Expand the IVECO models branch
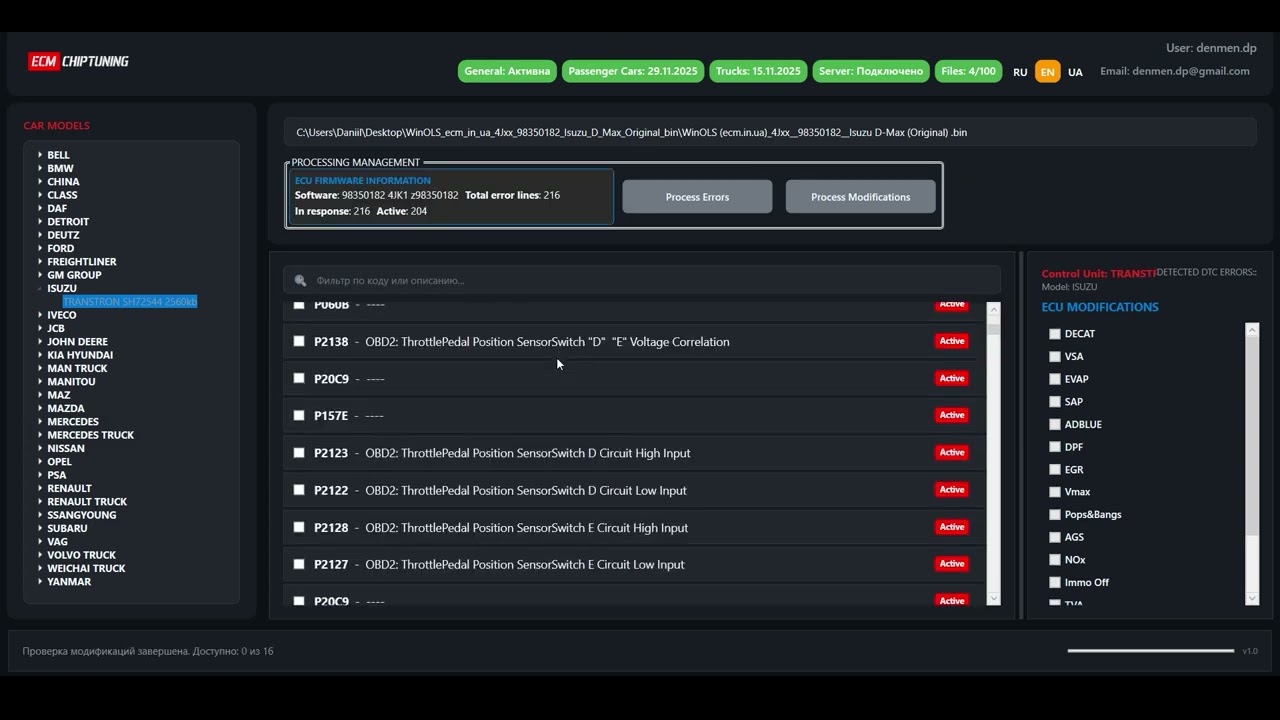The width and height of the screenshot is (1280, 720). [x=40, y=315]
